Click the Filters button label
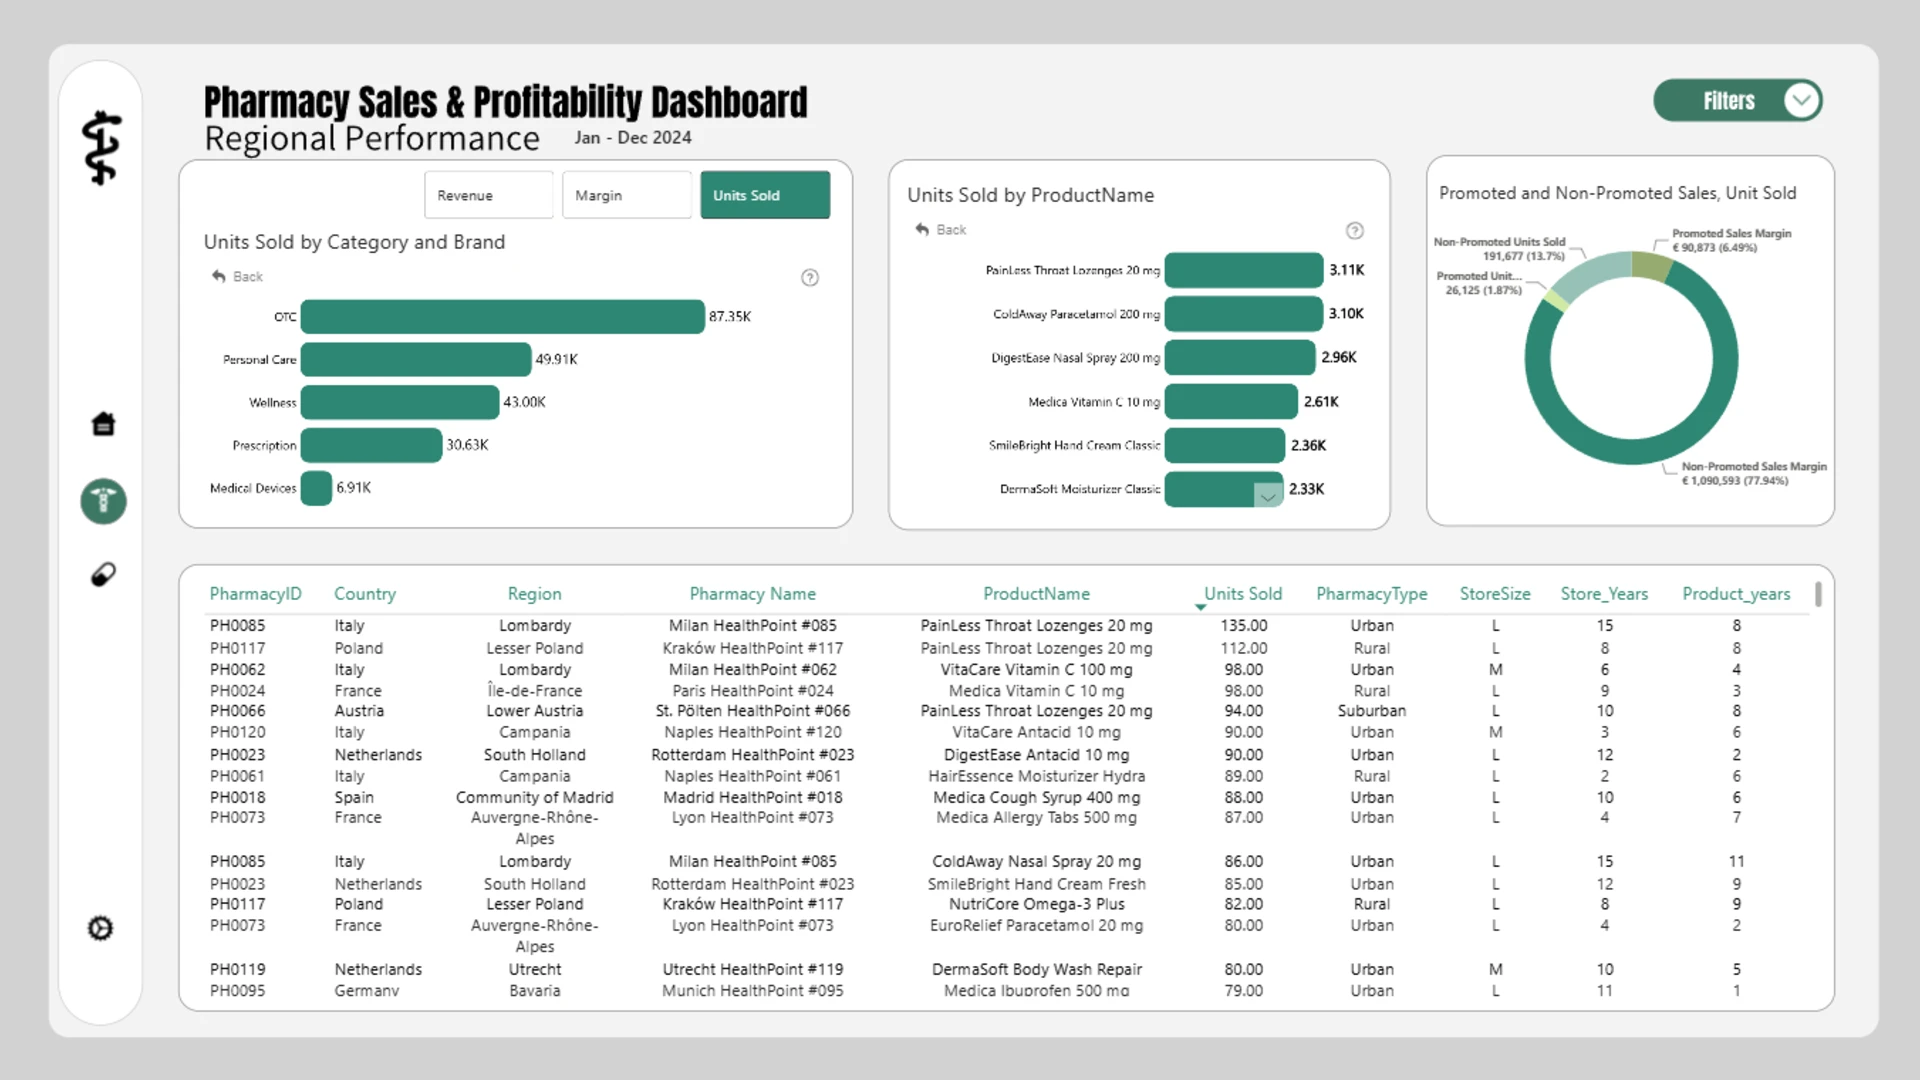 coord(1729,101)
